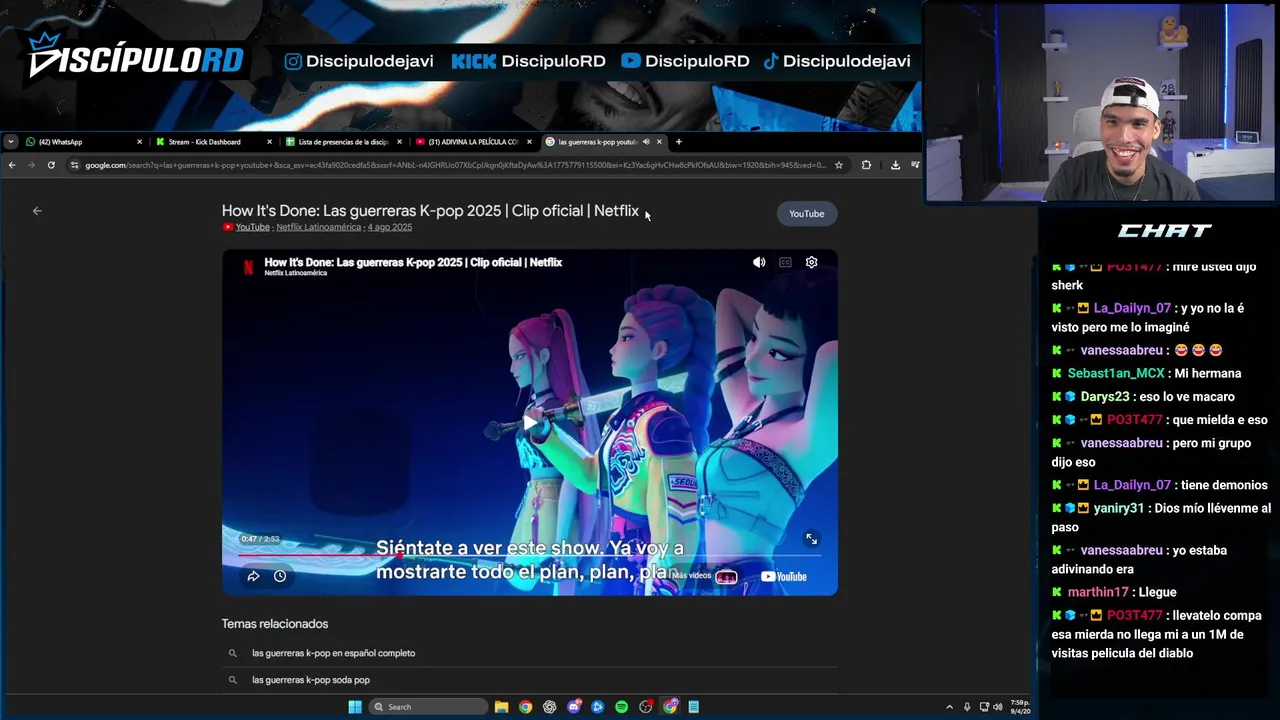Open File Explorer from the taskbar
The height and width of the screenshot is (720, 1280).
[501, 707]
